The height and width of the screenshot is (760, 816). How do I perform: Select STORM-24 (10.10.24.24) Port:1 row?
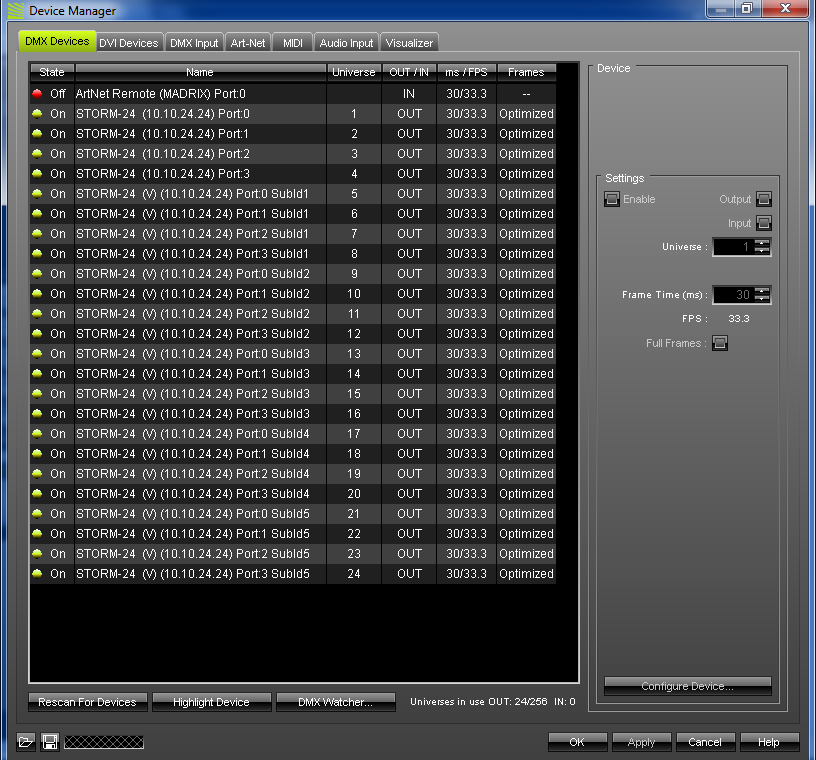293,134
